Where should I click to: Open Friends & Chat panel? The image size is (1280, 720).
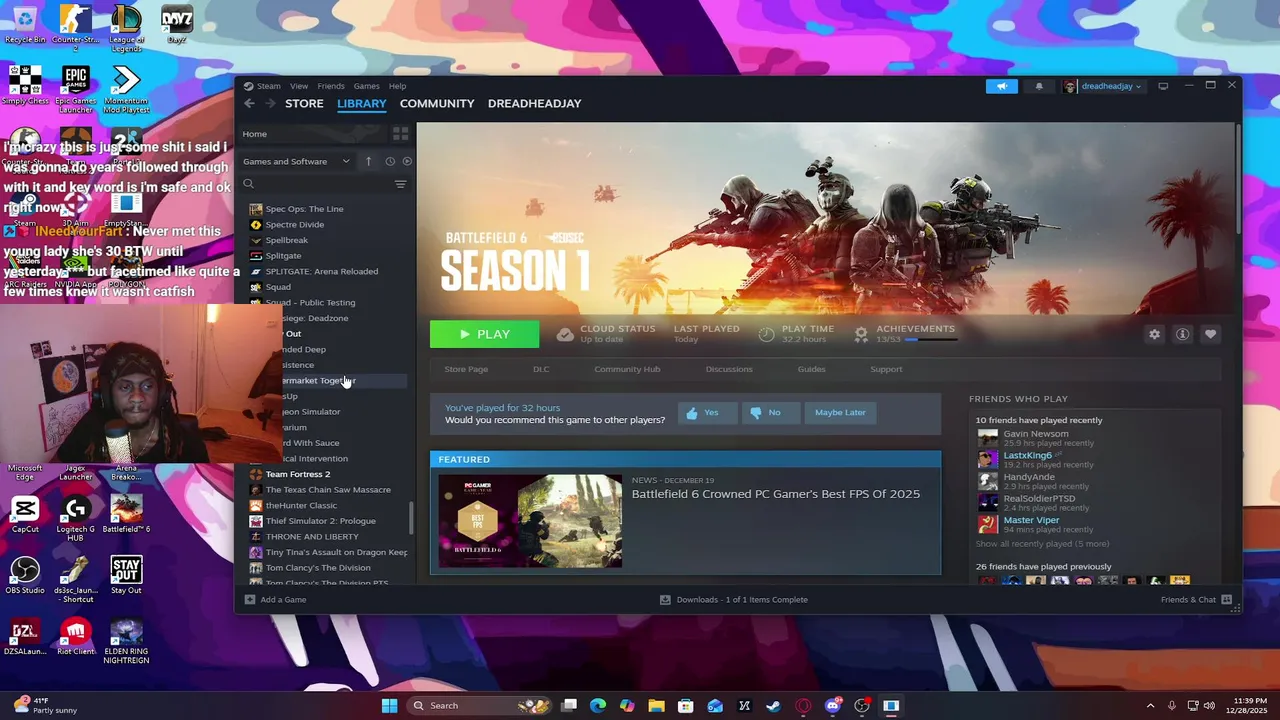(x=1196, y=600)
